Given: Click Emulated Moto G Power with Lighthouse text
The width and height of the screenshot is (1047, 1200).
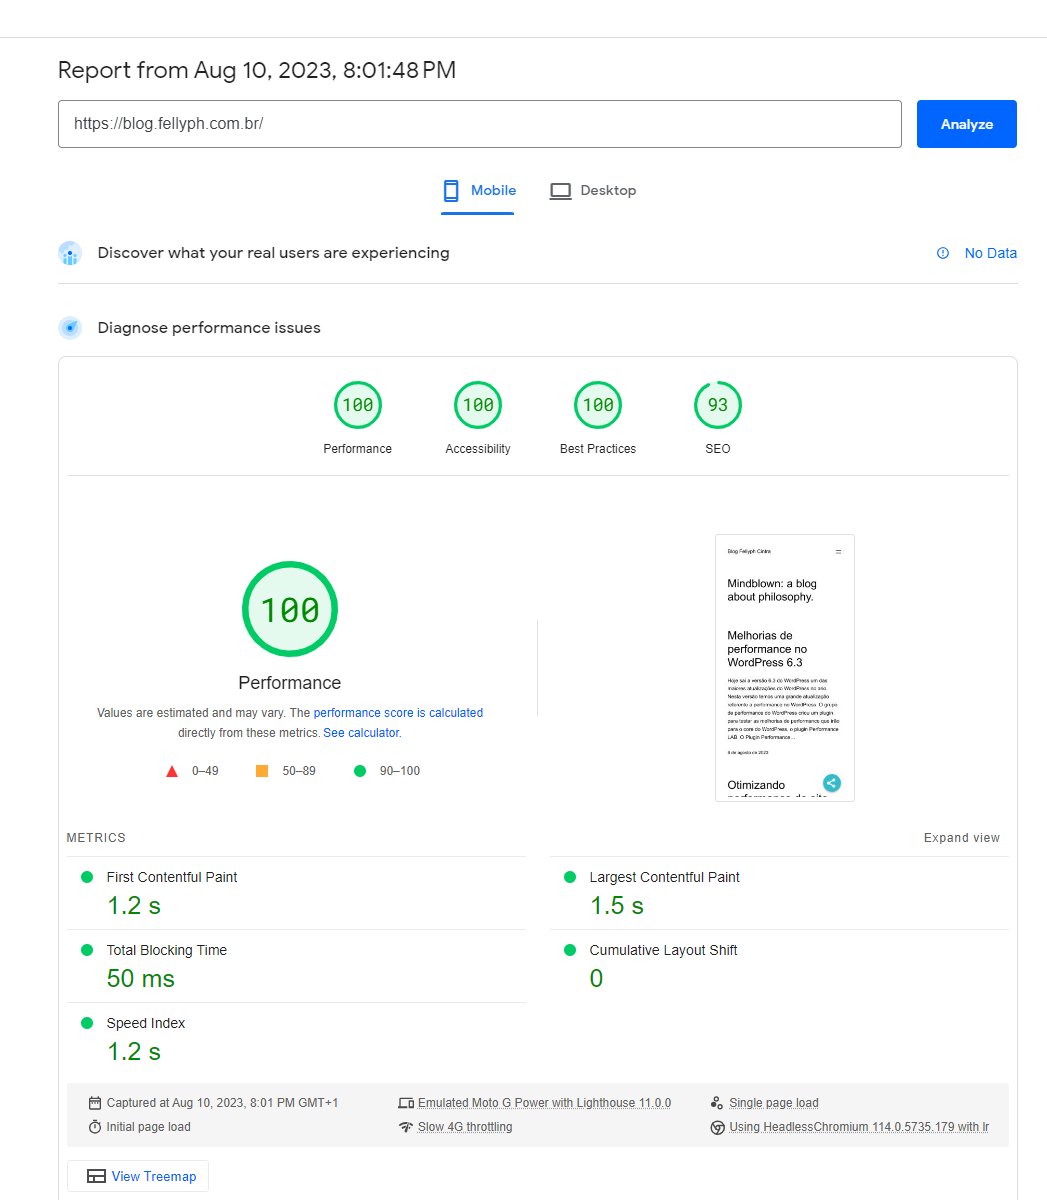Looking at the screenshot, I should (x=544, y=1103).
